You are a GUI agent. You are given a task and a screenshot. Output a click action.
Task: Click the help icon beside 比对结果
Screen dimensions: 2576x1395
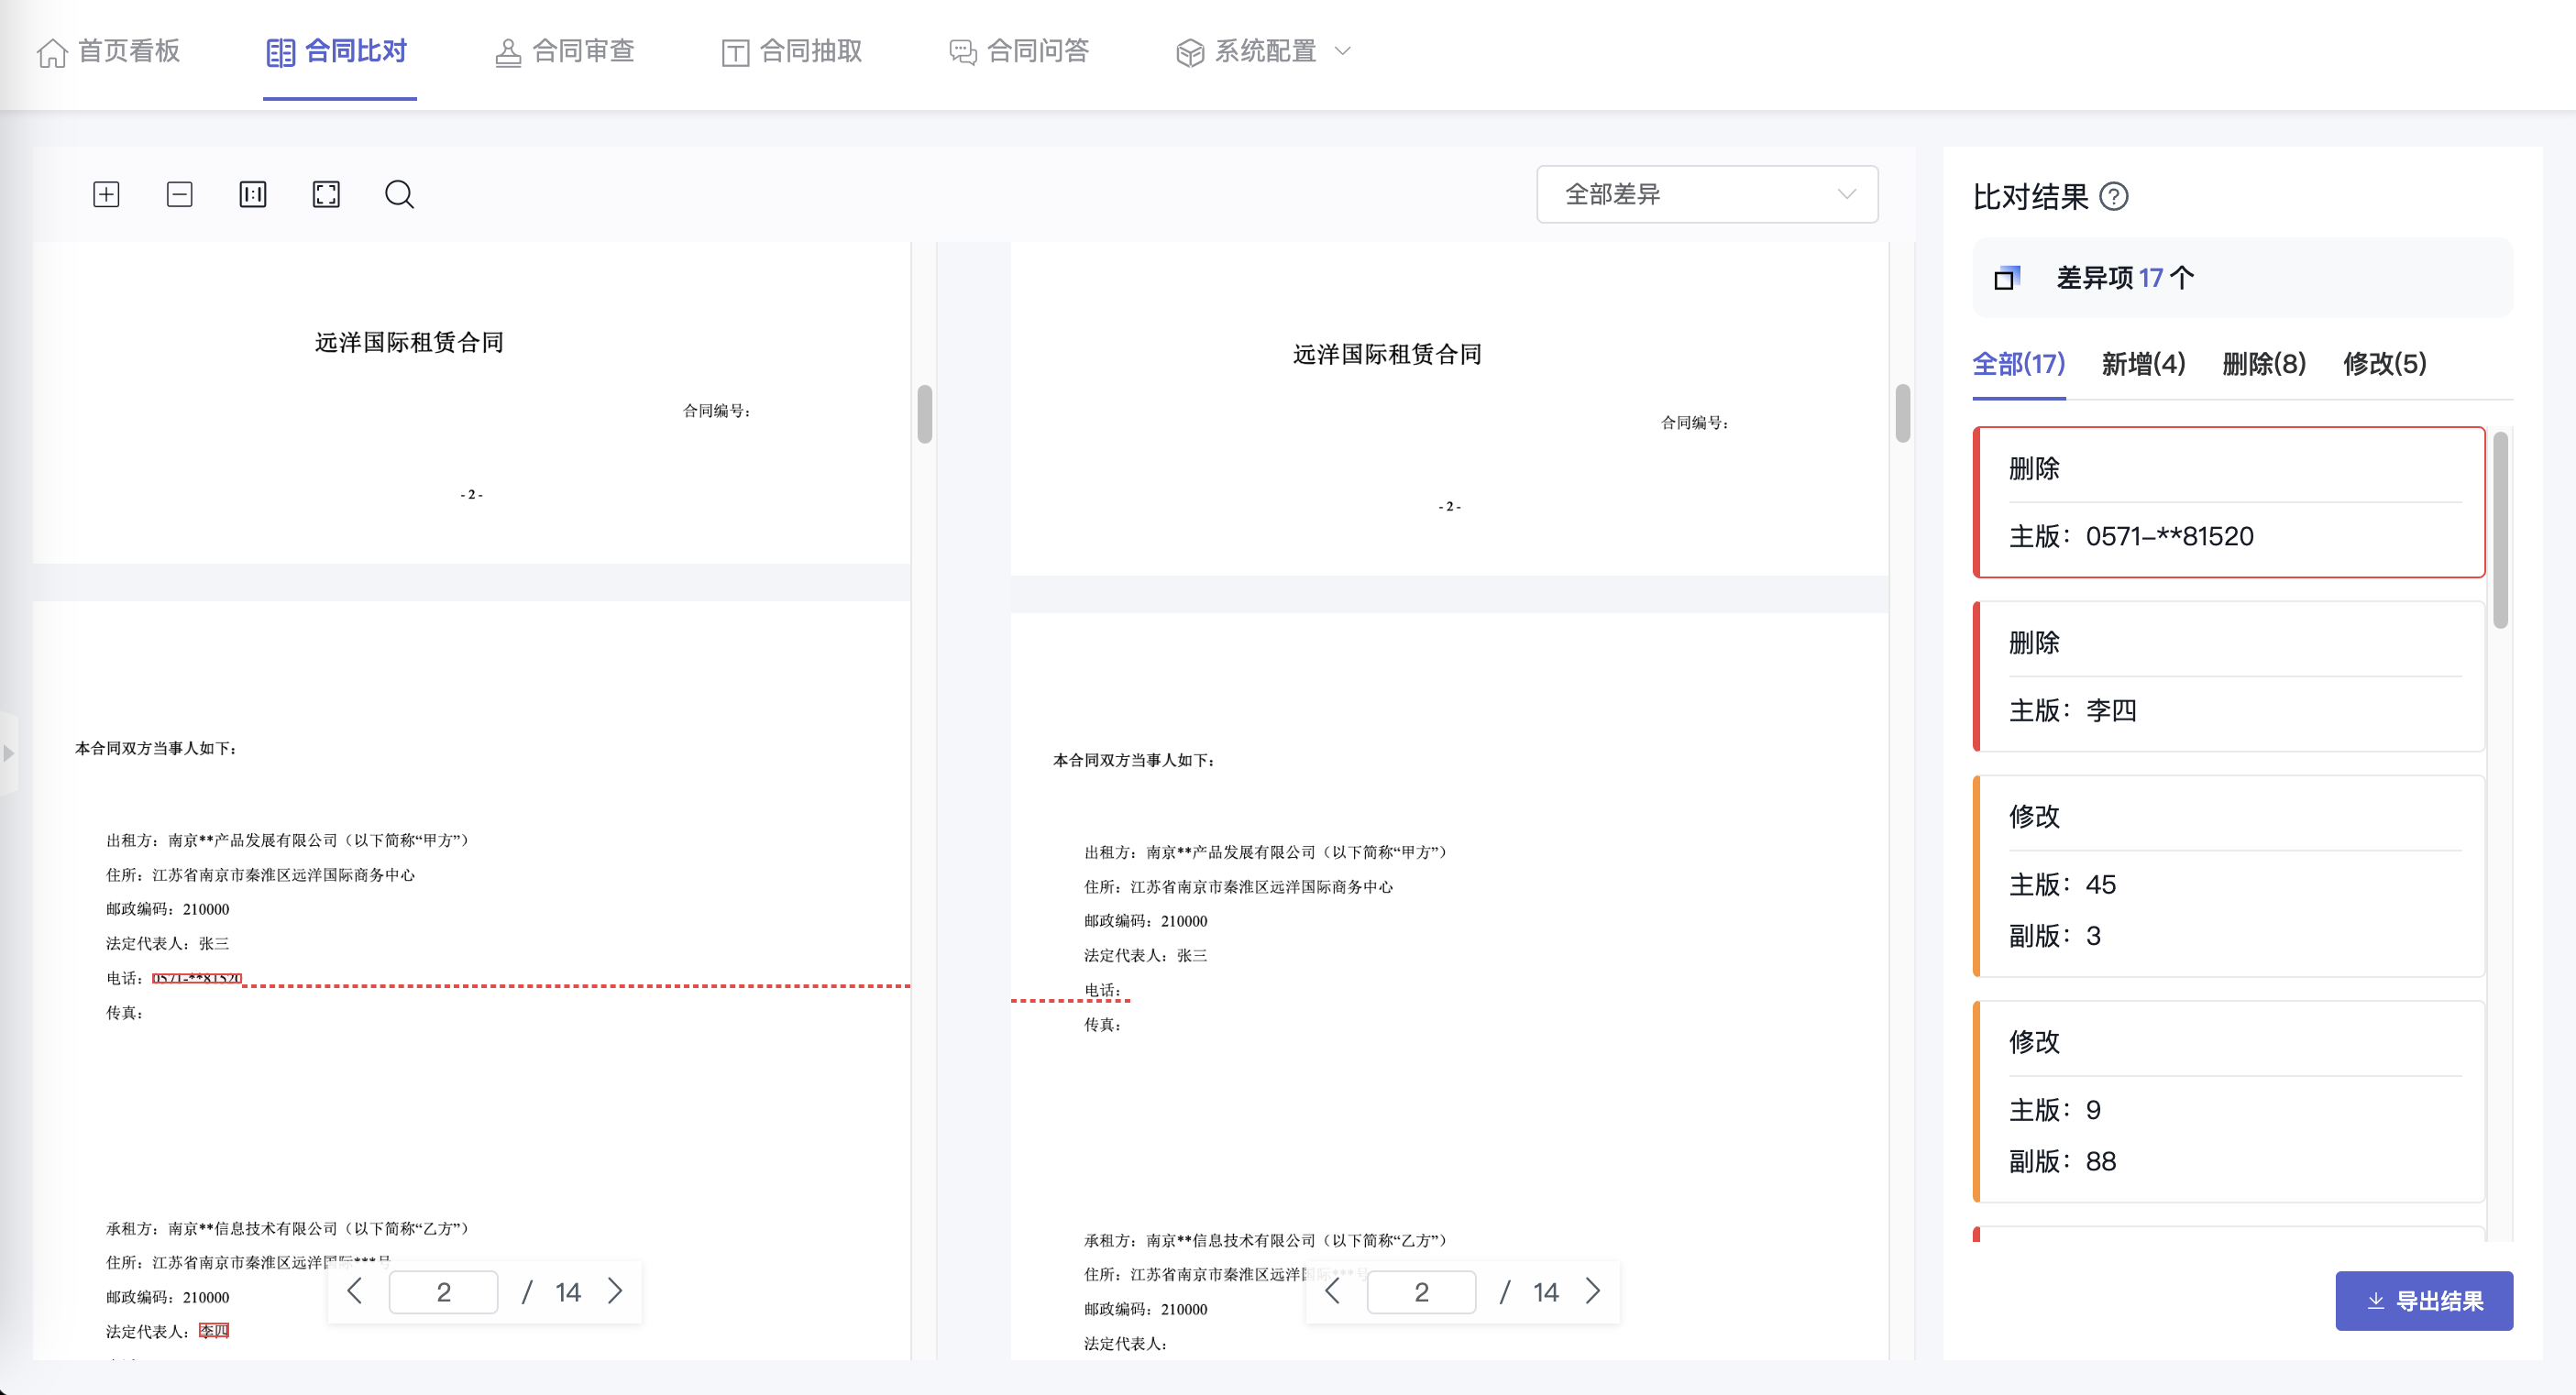click(x=2113, y=197)
